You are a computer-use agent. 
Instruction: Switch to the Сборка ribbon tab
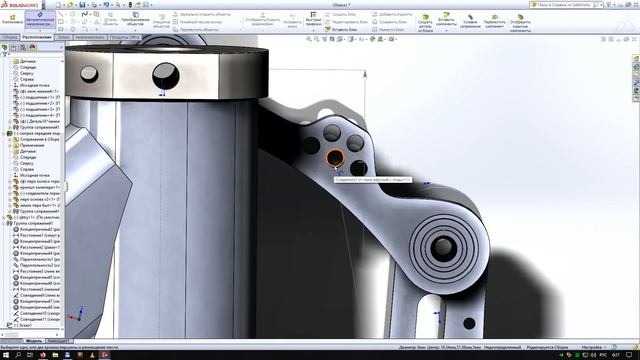10,37
